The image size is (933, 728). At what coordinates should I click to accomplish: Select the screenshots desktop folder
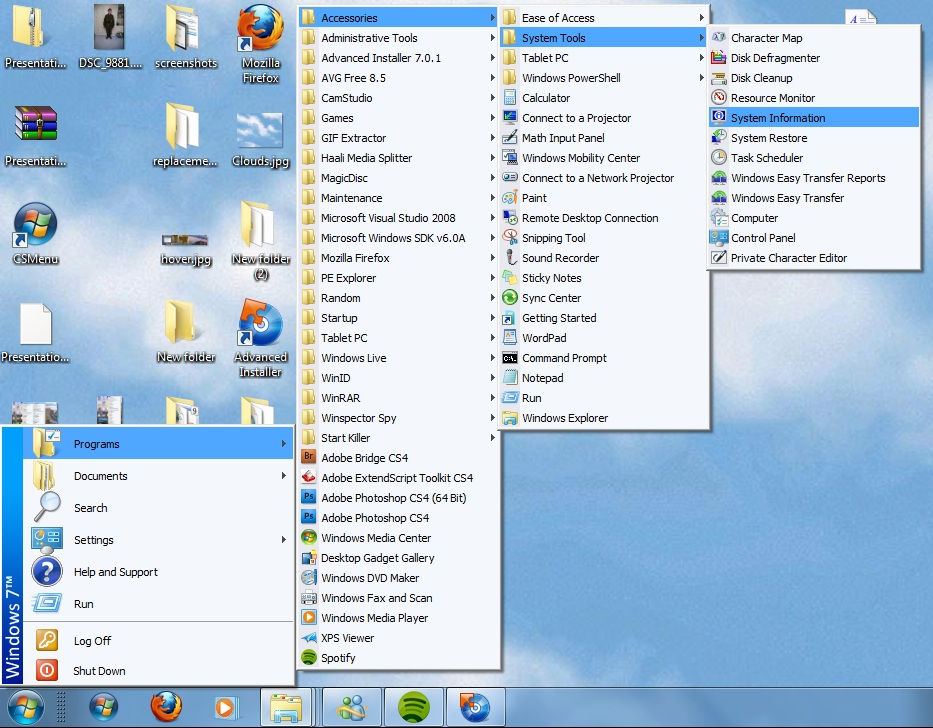pos(185,37)
